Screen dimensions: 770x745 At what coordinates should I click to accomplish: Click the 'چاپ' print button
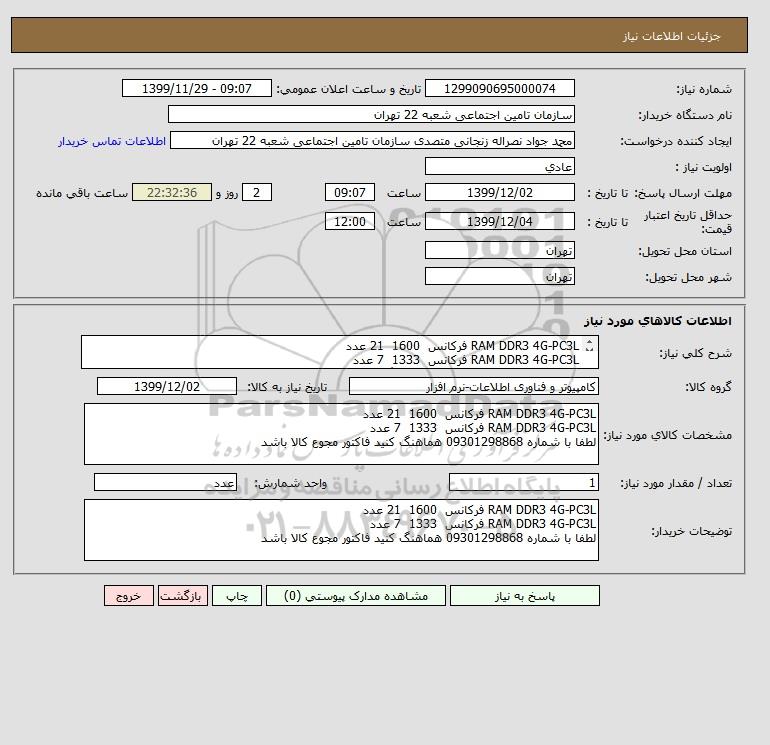(237, 596)
